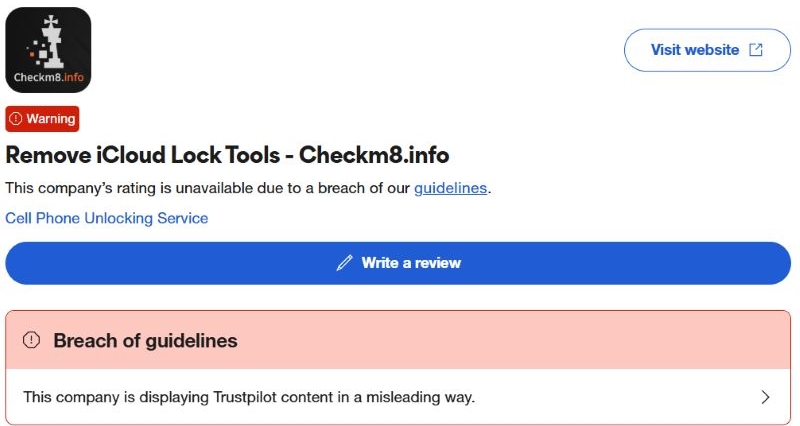This screenshot has height=426, width=800.
Task: Open the misleading Trustpilot content message row
Action: coord(249,397)
